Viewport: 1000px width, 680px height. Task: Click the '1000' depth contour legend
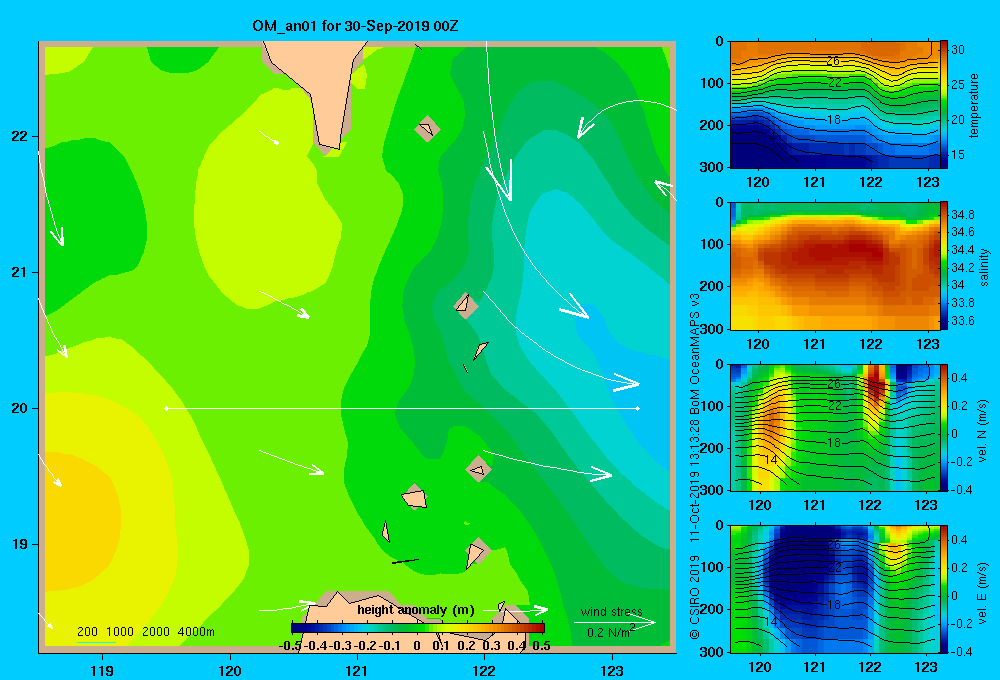tap(119, 632)
